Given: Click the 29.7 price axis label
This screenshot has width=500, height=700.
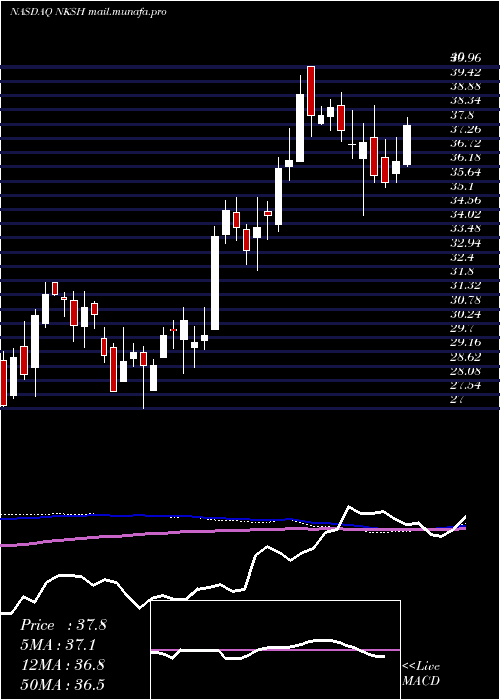Looking at the screenshot, I should click(x=462, y=329).
